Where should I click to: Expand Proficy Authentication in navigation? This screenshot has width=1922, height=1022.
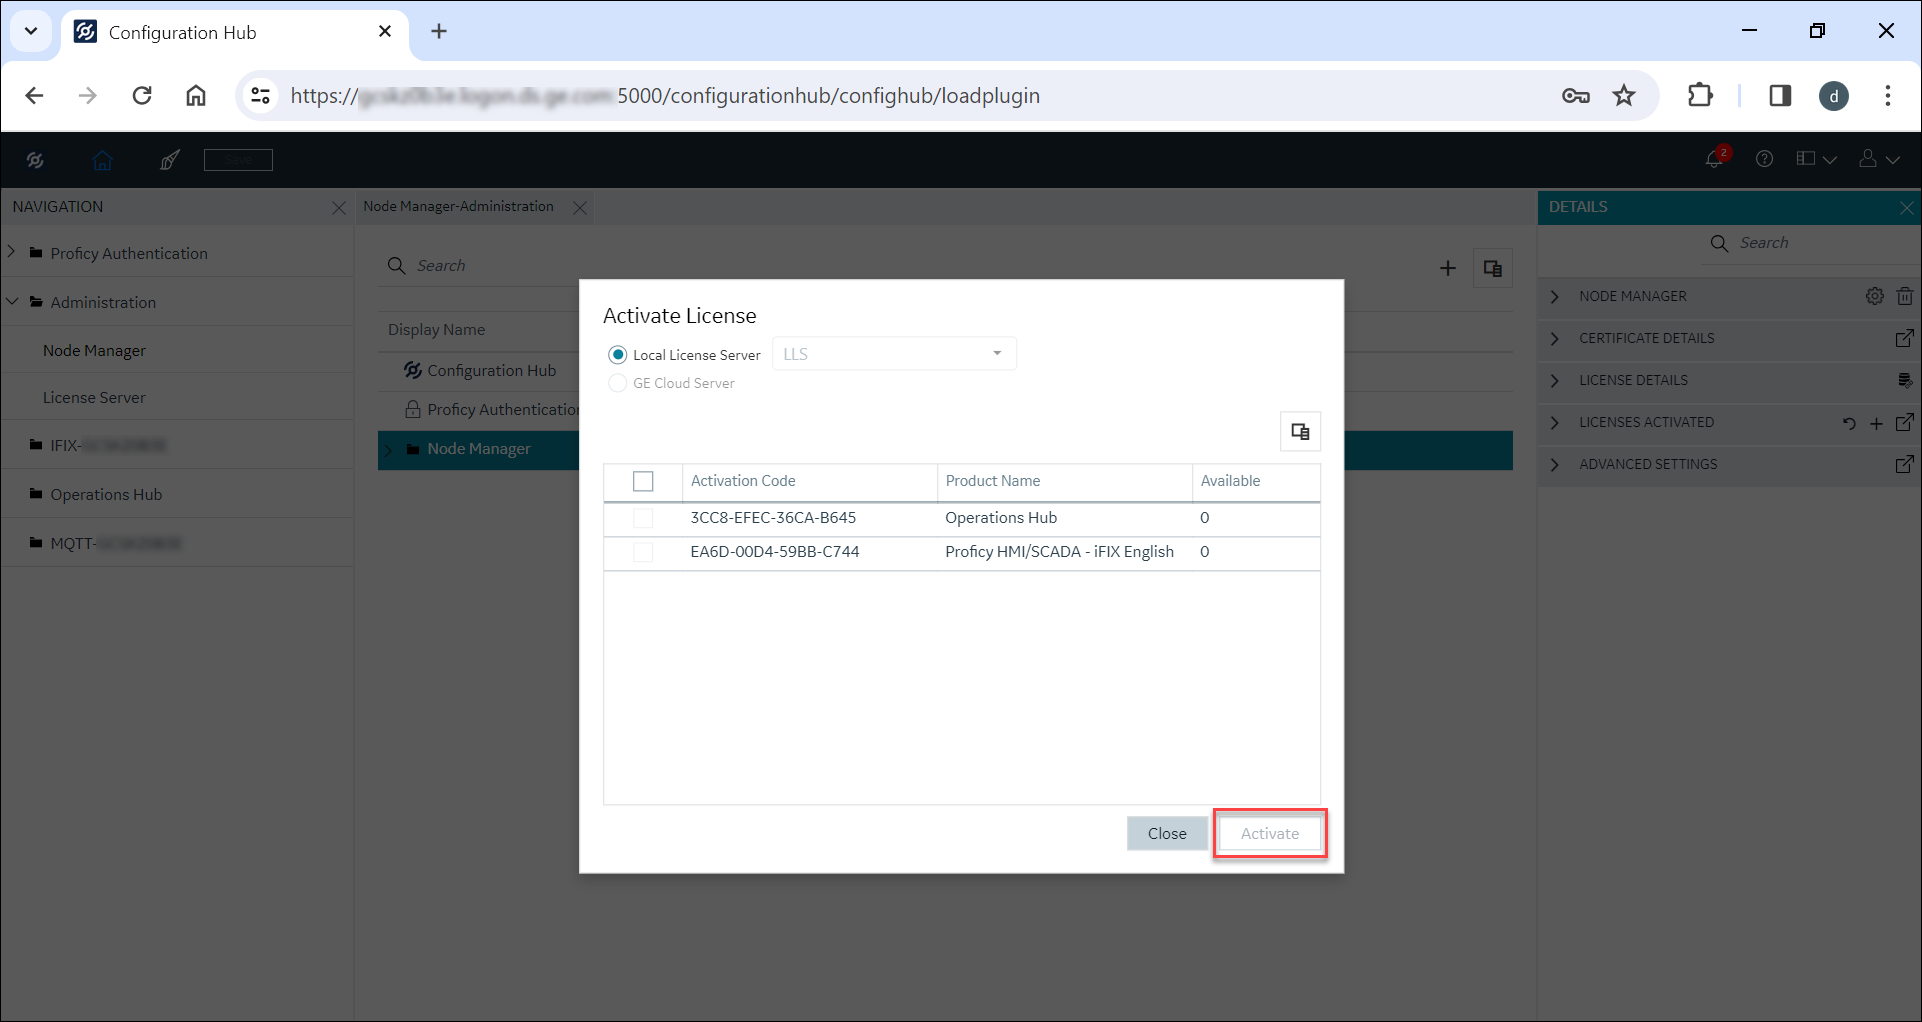click(12, 252)
